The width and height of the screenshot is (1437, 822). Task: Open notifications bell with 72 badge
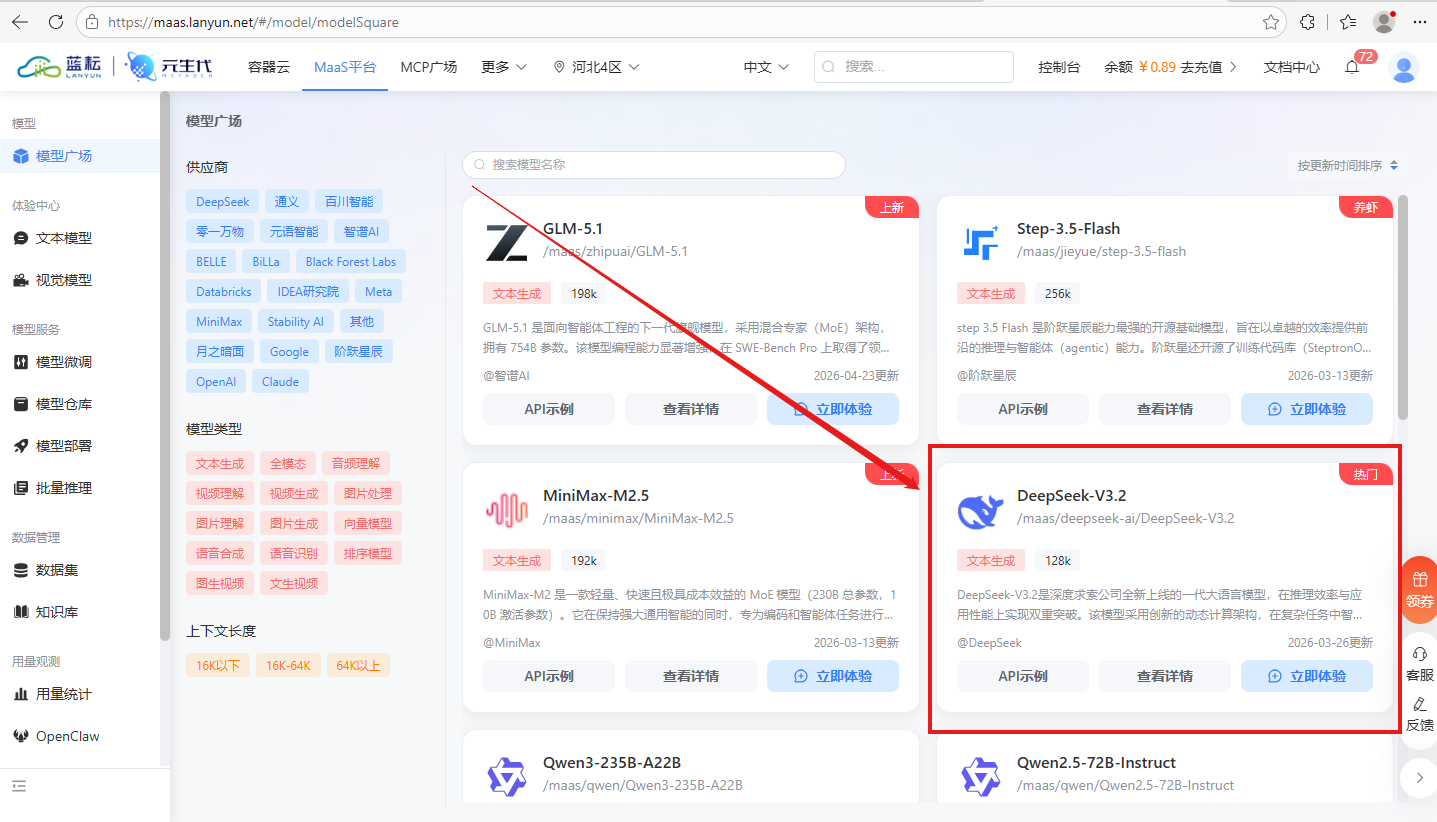click(x=1352, y=67)
